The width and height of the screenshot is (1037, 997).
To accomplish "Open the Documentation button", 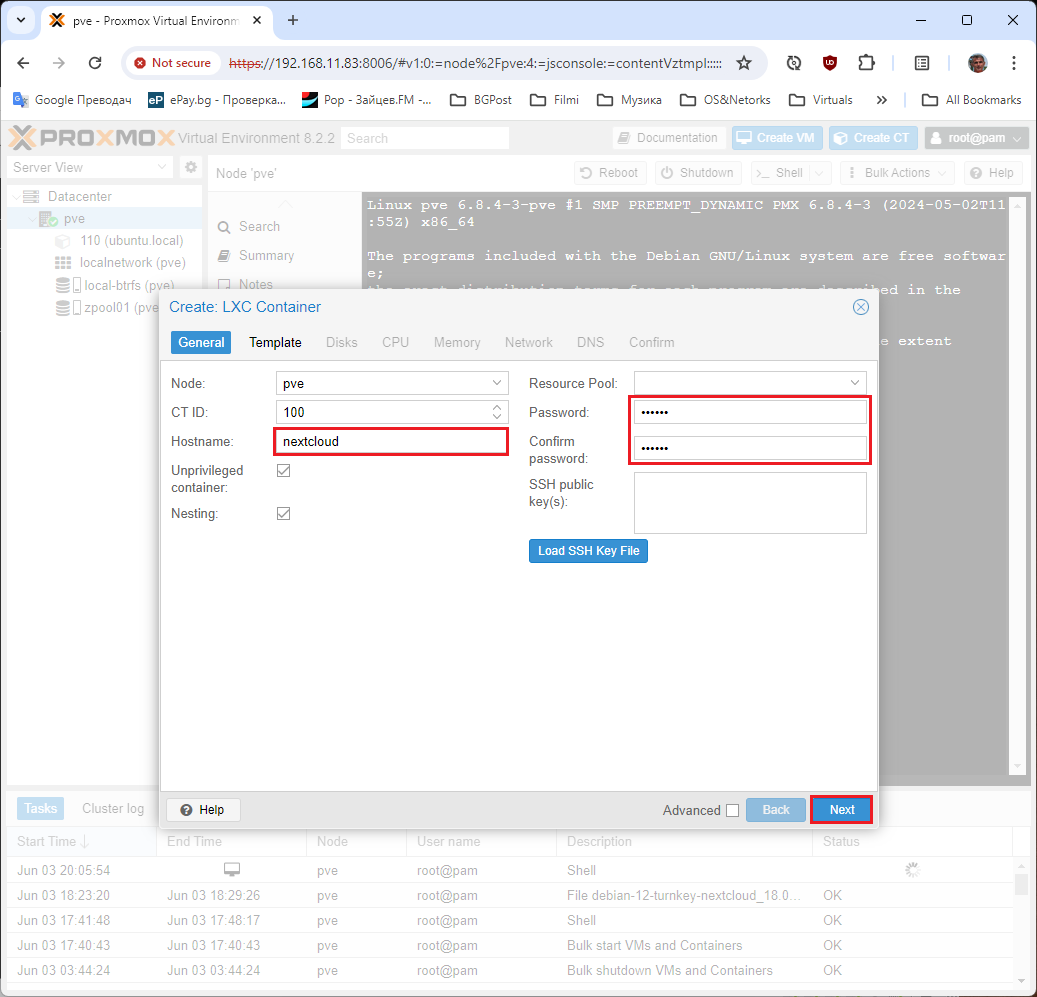I will pos(668,138).
